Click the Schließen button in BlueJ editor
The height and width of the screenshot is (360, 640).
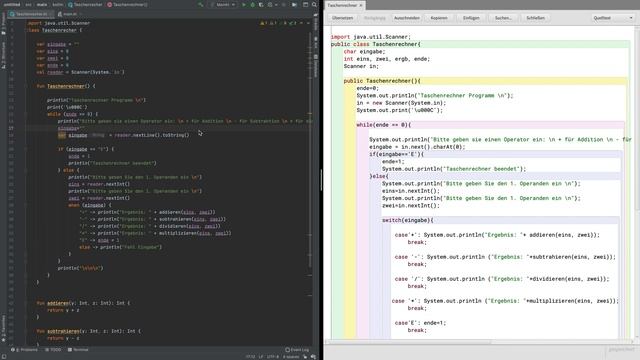pyautogui.click(x=535, y=18)
